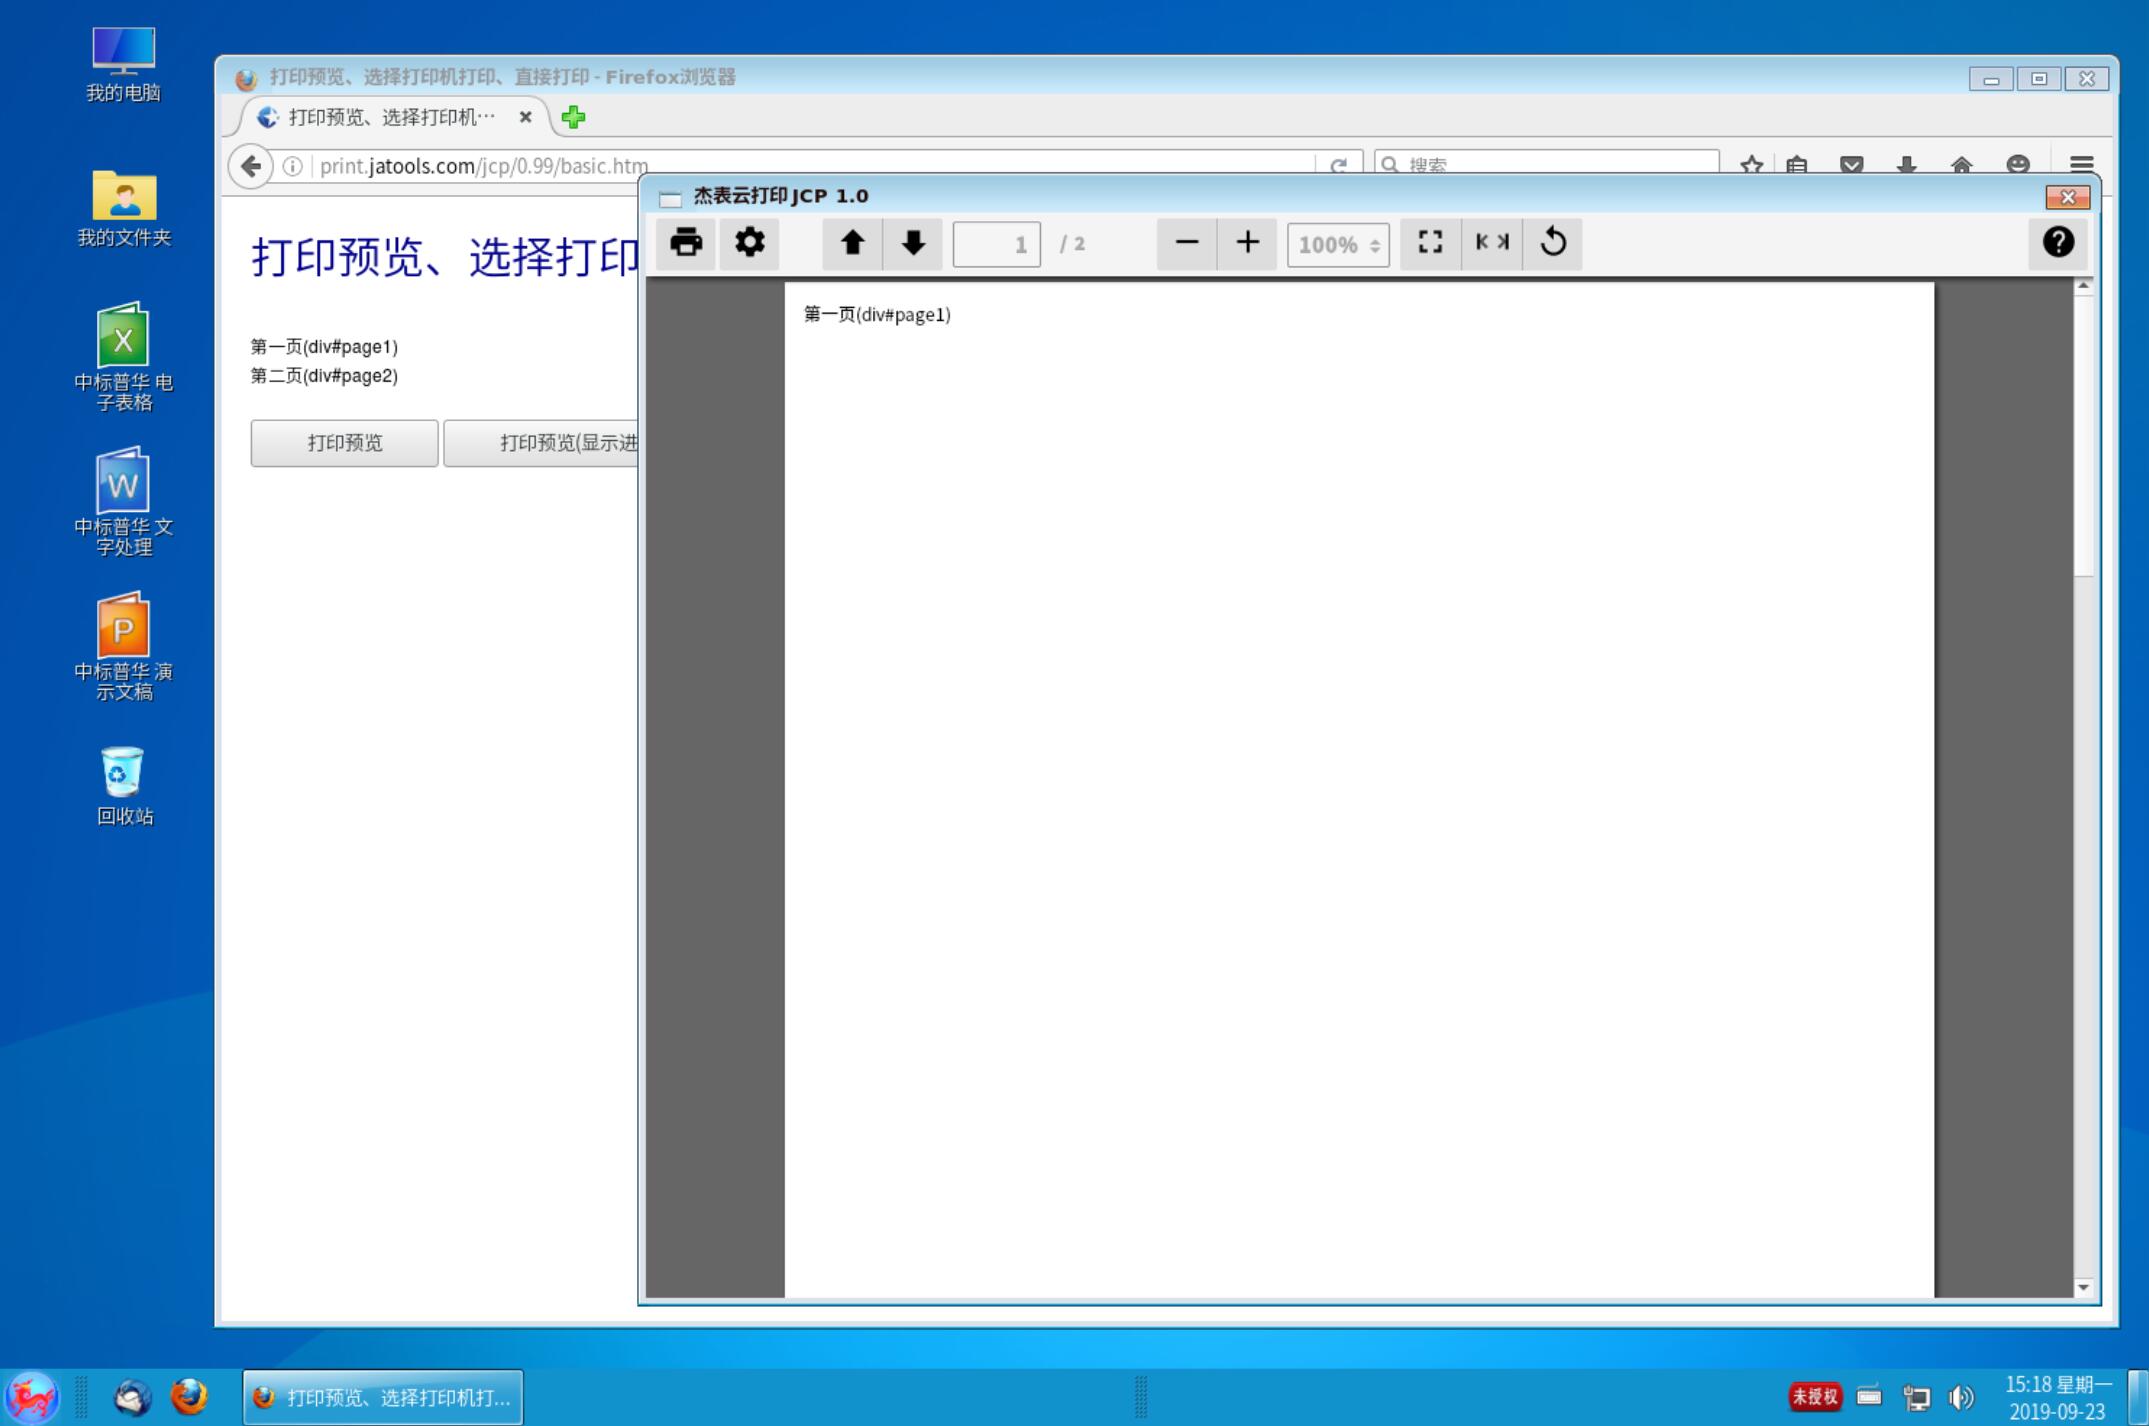This screenshot has width=2149, height=1426.
Task: Open 我的电脑 desktop icon
Action: [x=123, y=65]
